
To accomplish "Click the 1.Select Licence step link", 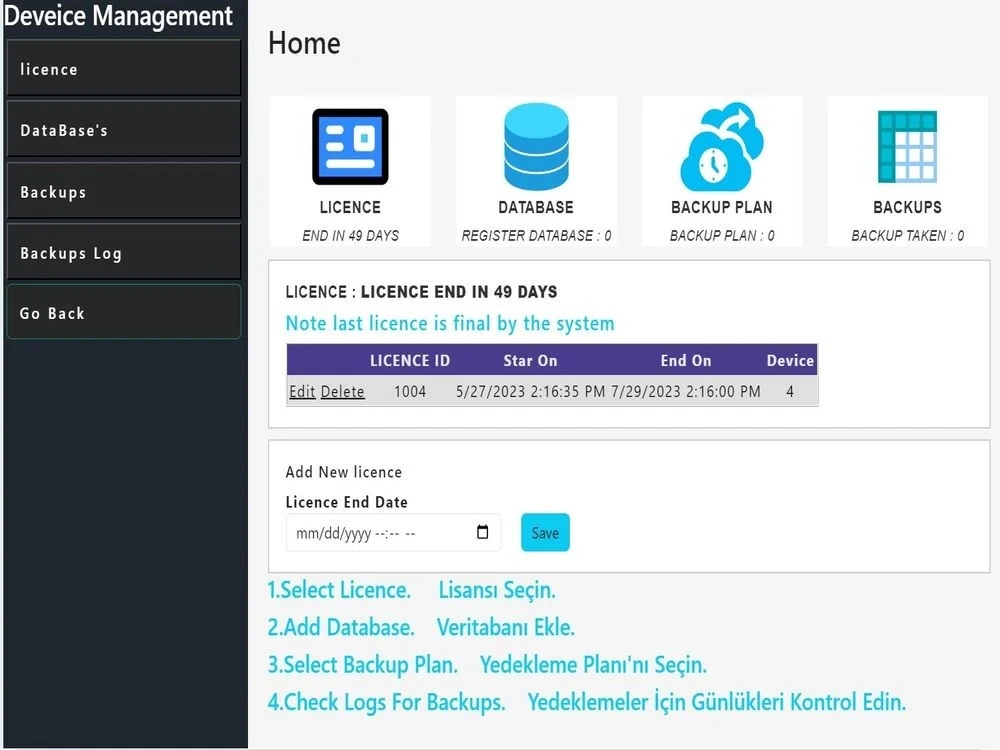I will (340, 590).
